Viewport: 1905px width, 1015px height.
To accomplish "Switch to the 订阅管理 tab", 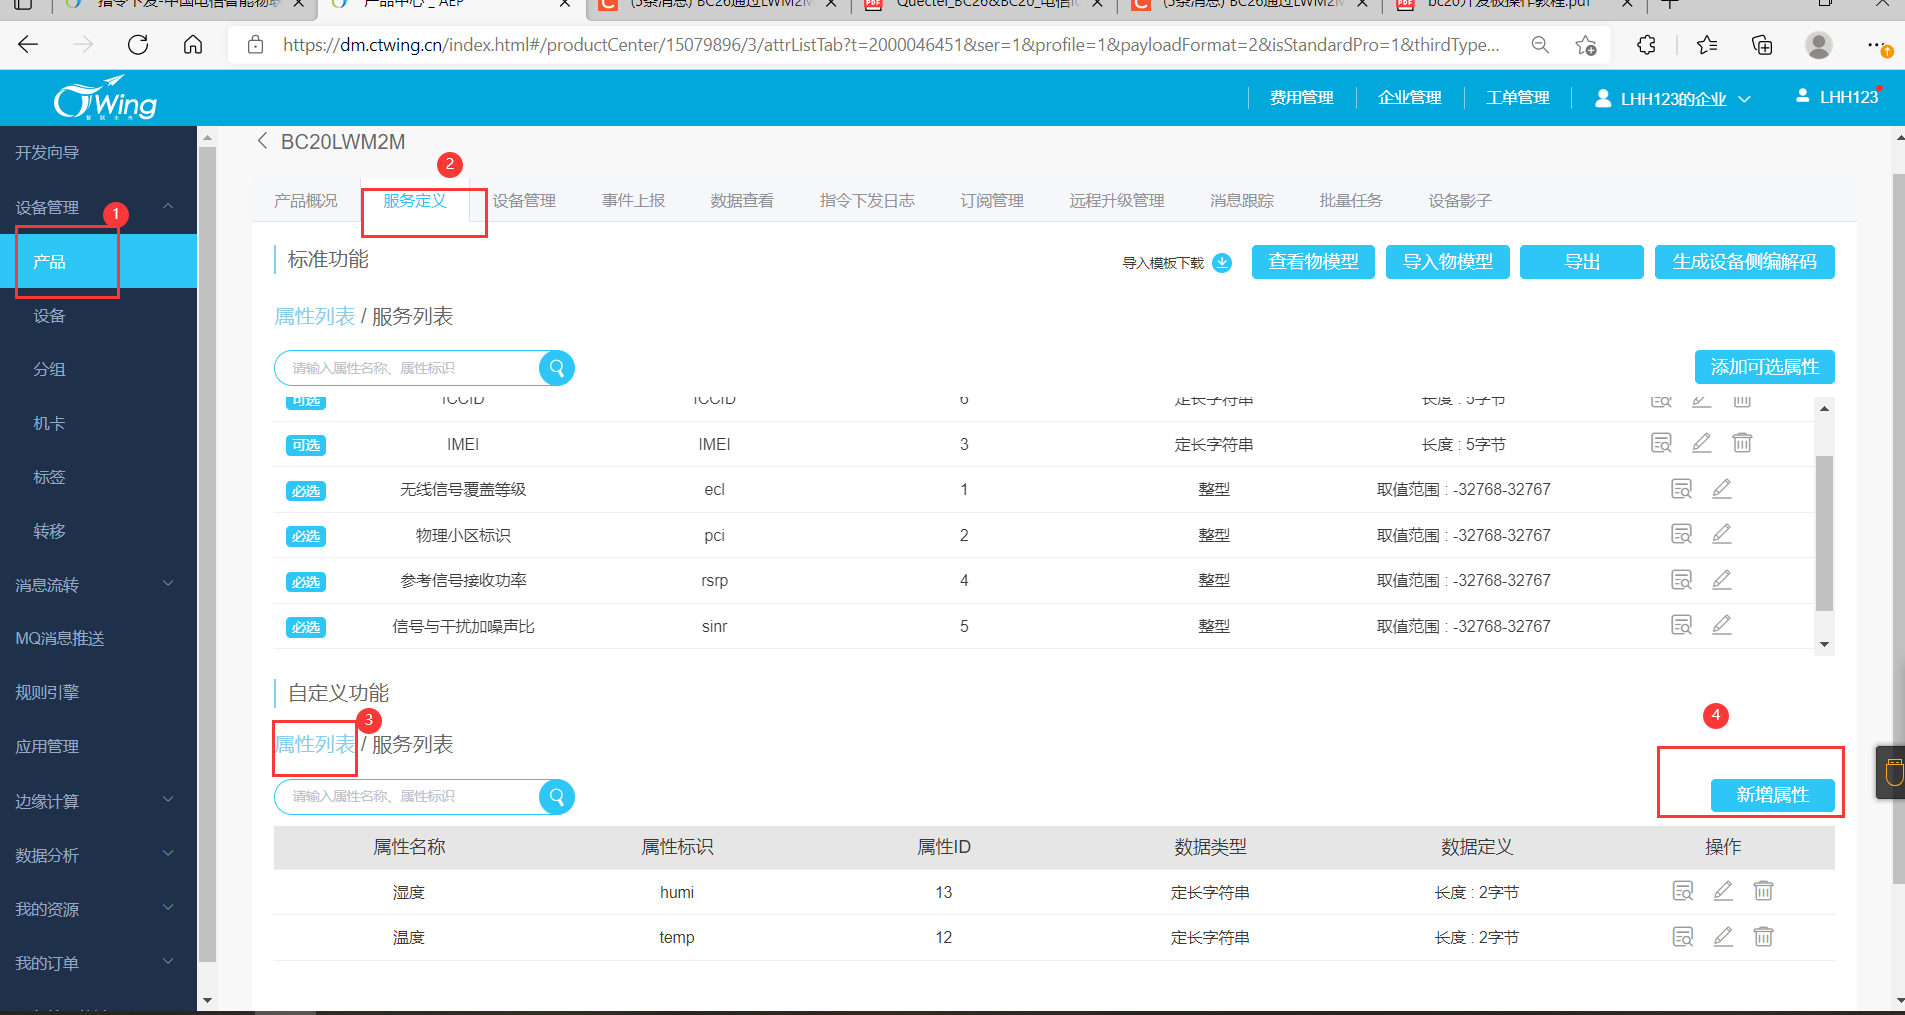I will 992,200.
